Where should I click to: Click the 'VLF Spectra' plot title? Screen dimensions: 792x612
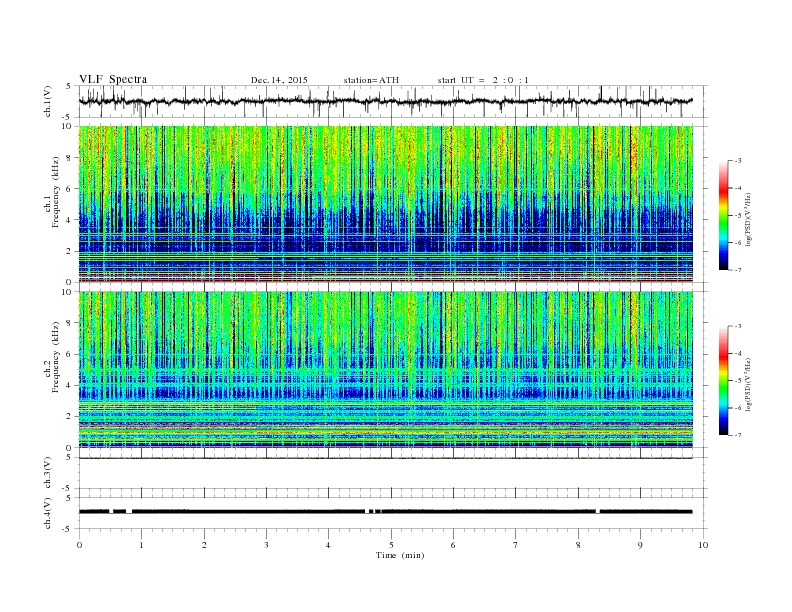click(113, 79)
